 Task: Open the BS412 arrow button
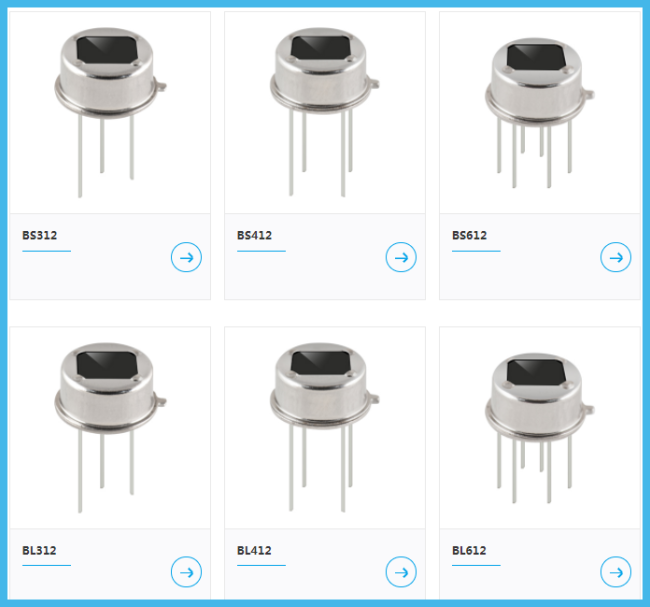pyautogui.click(x=401, y=257)
